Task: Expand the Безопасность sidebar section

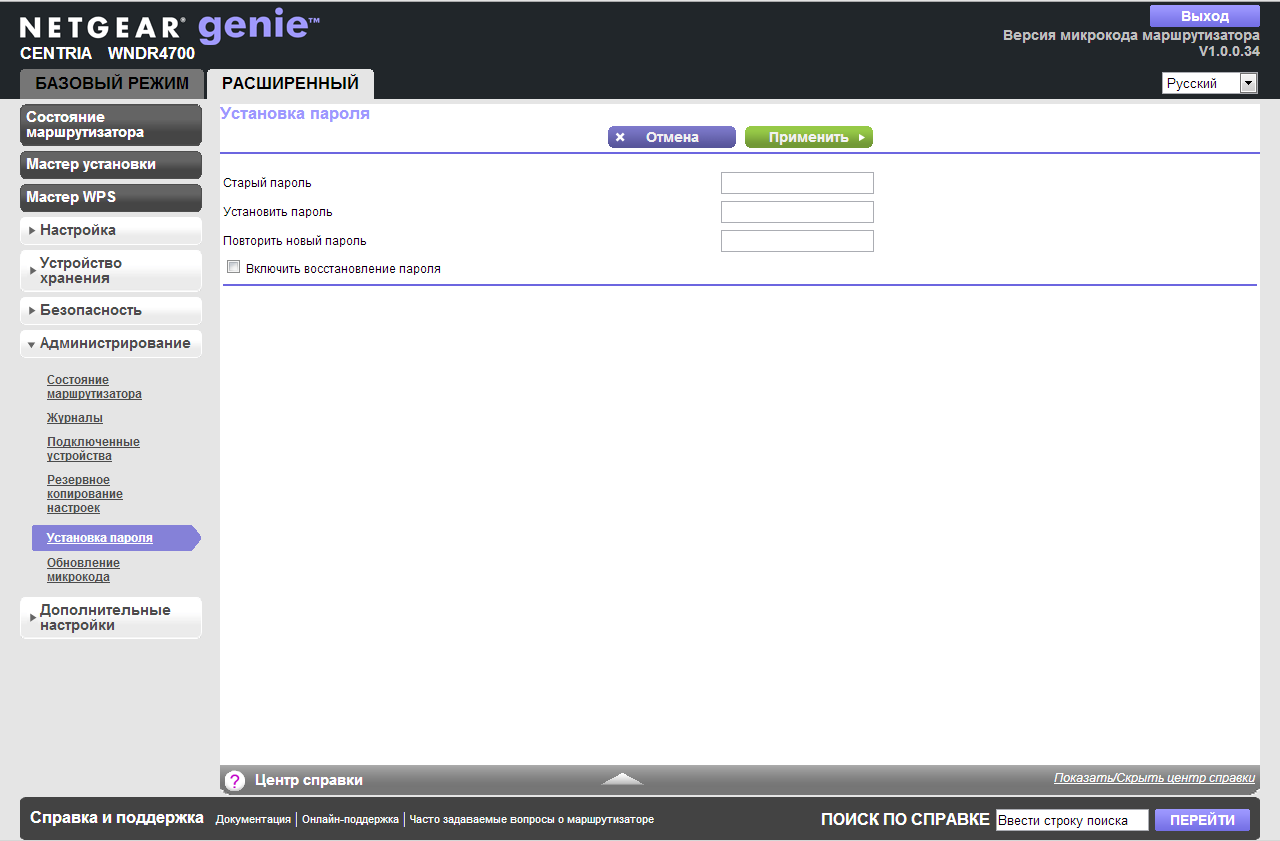Action: point(111,310)
